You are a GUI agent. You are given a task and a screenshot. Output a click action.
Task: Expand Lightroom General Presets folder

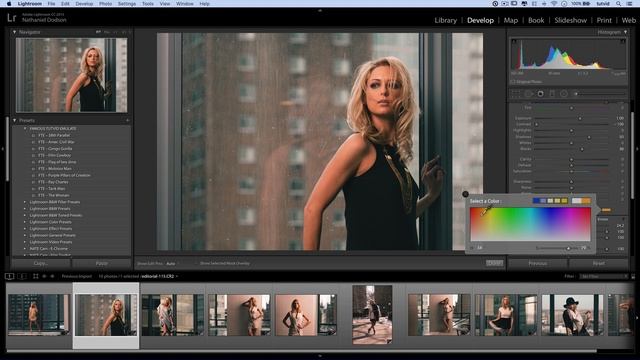pos(25,236)
